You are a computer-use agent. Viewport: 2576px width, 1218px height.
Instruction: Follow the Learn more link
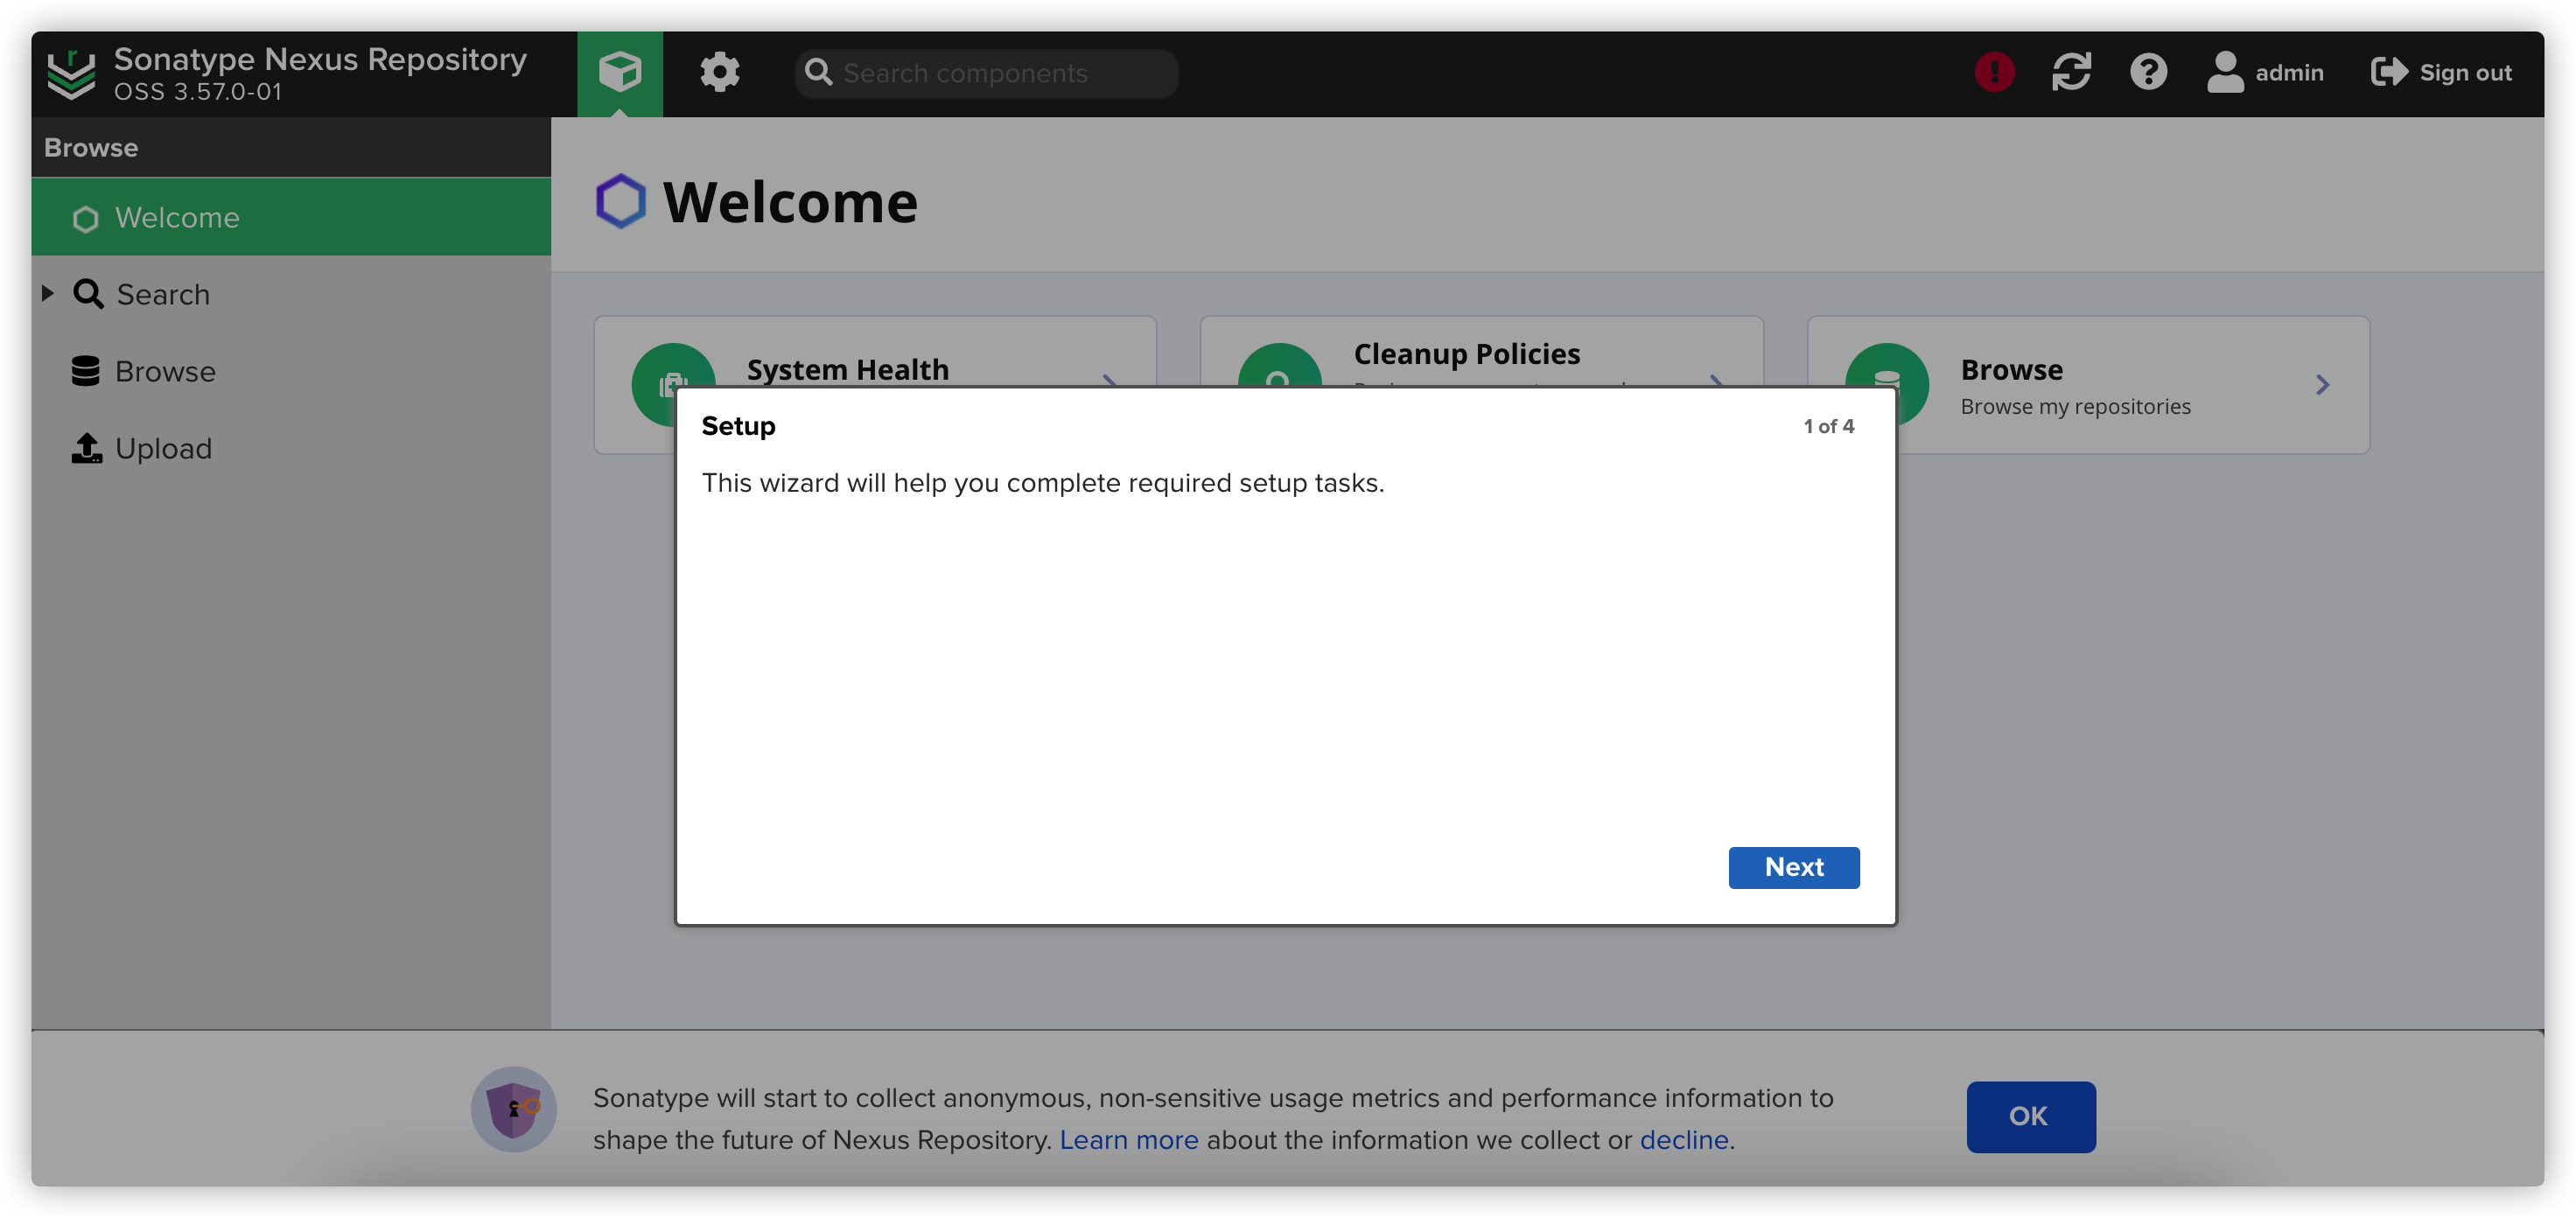(x=1128, y=1140)
